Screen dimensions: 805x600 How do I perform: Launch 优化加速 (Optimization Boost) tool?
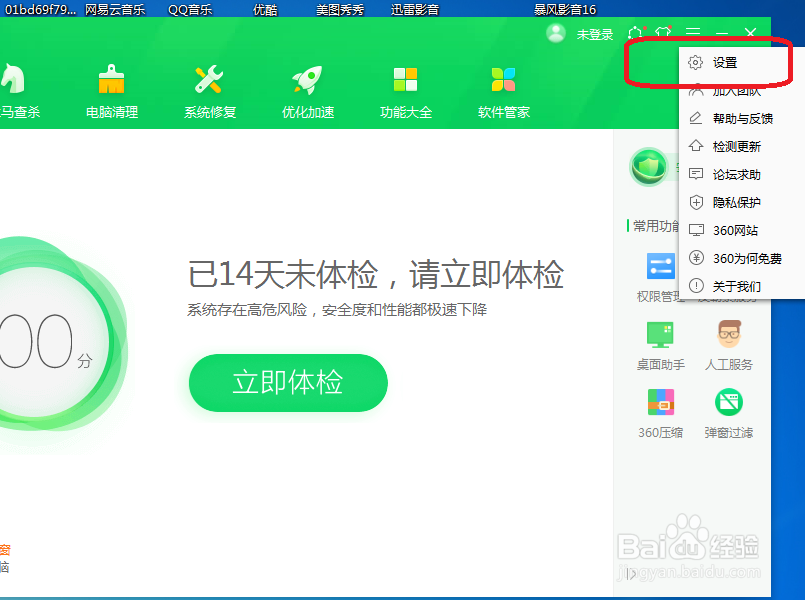coord(306,90)
